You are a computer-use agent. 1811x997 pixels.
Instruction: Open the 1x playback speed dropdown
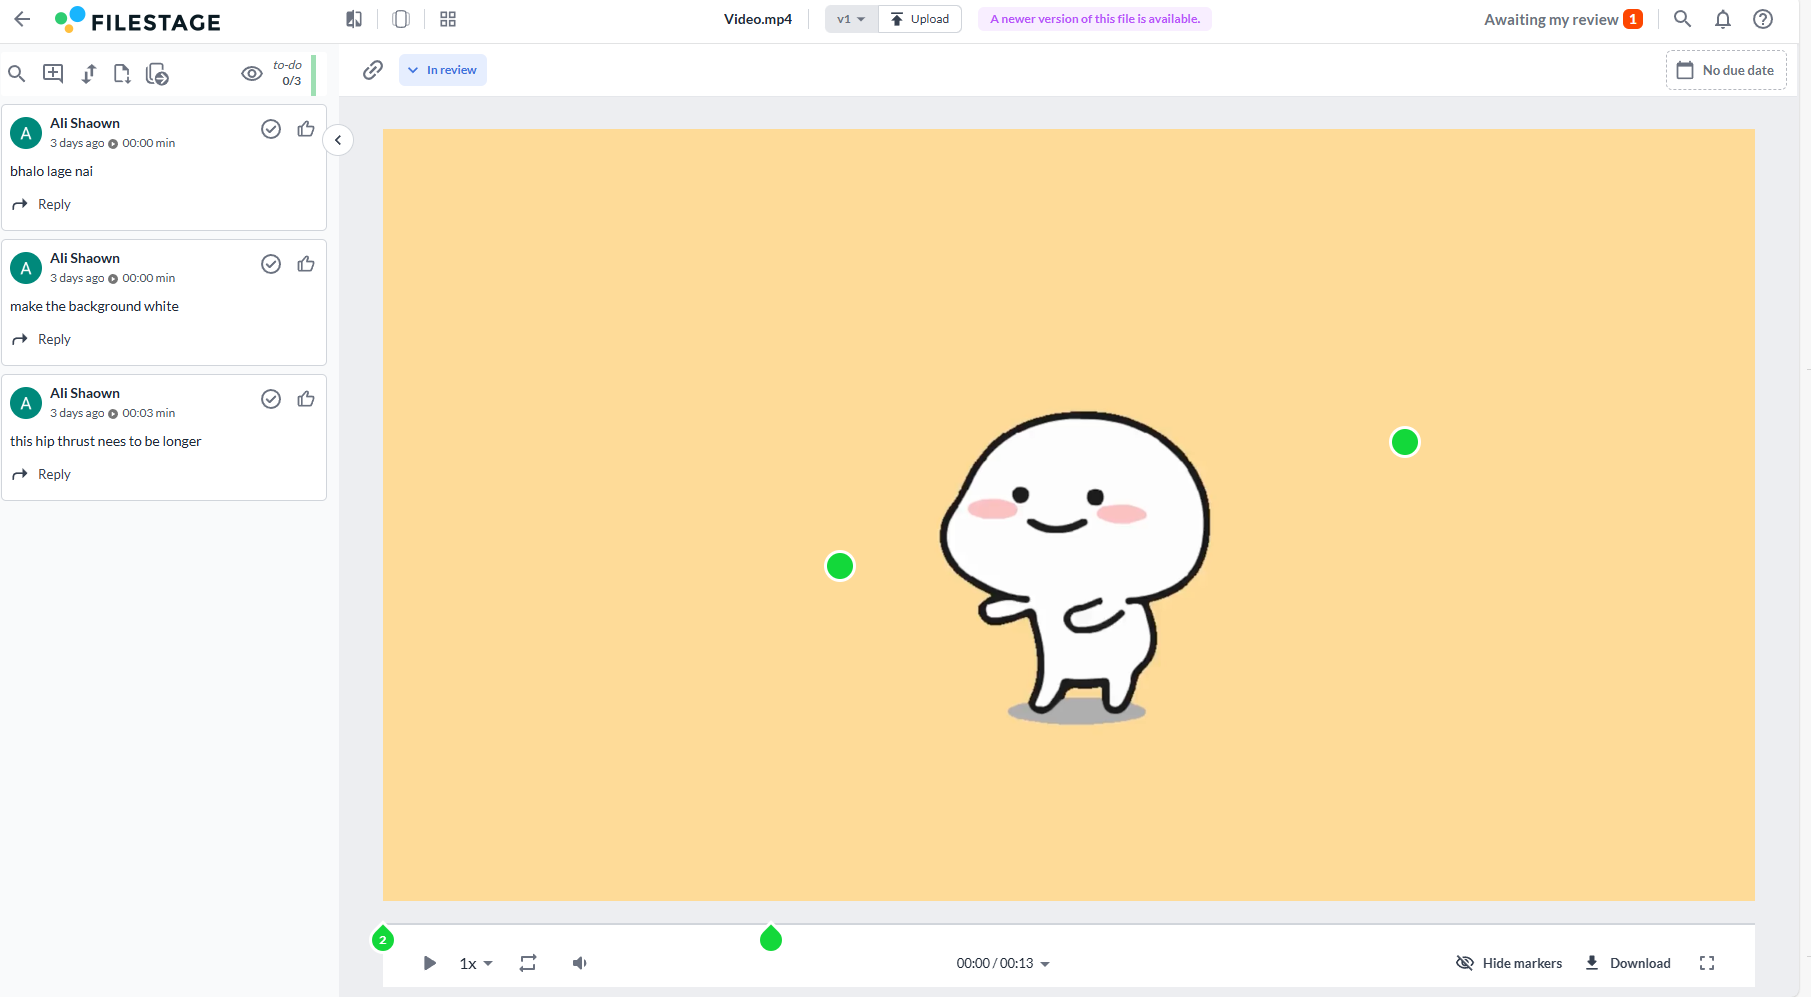click(475, 963)
